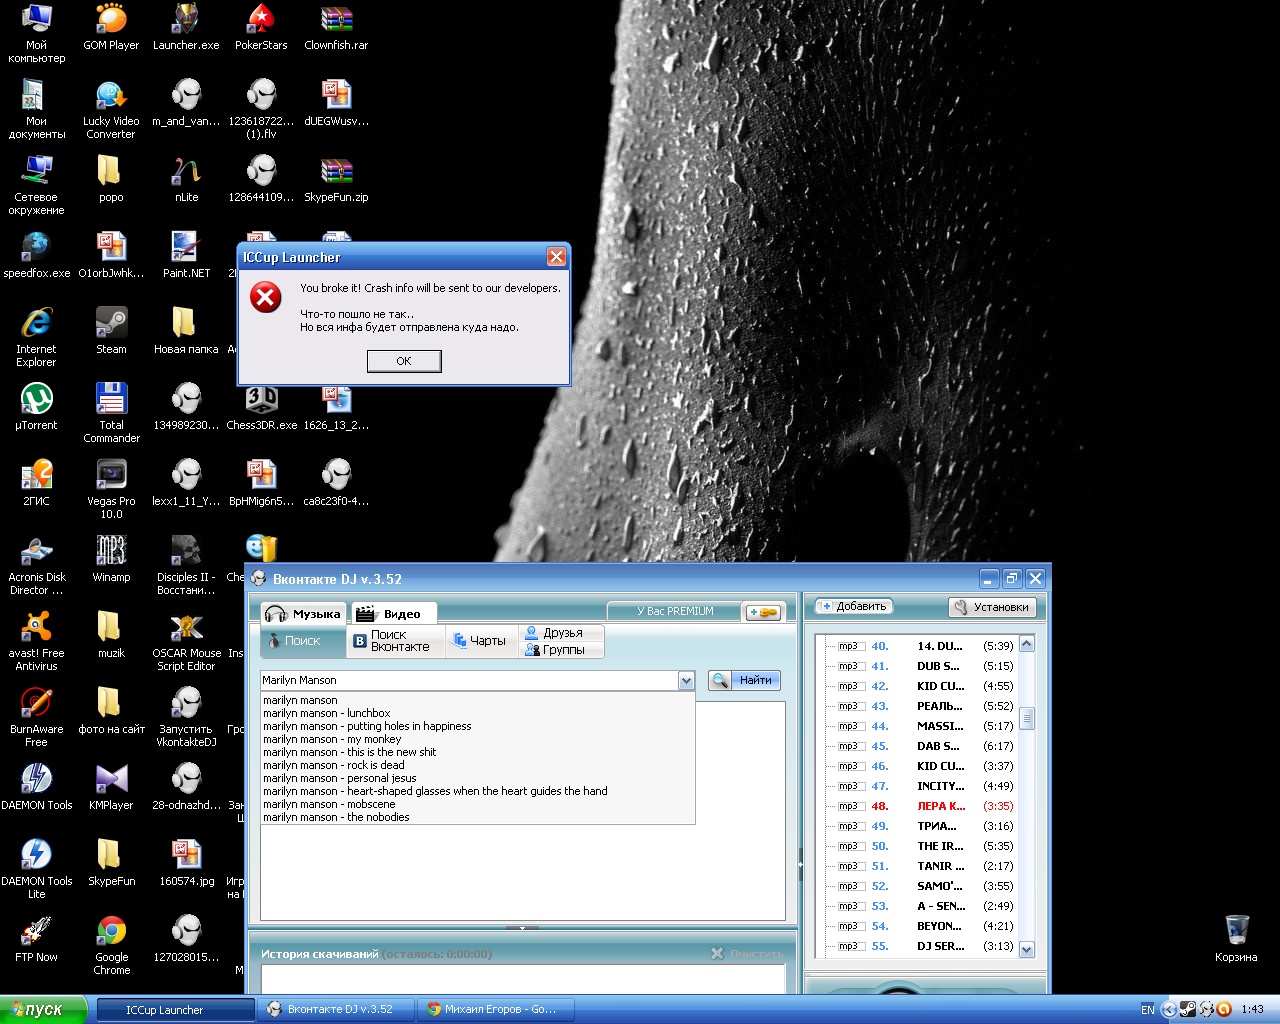Open Lucky Video Converter shortcut
This screenshot has width=1280, height=1024.
pos(111,109)
